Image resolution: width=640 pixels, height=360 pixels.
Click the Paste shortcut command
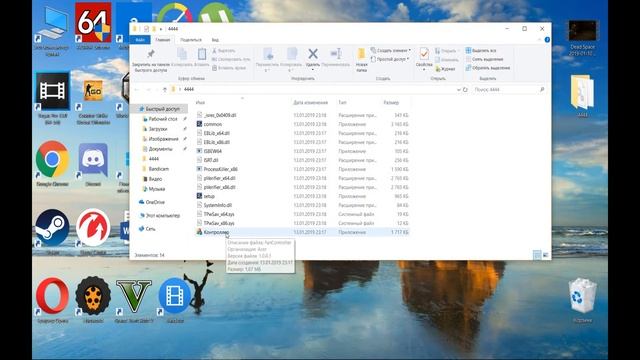[x=229, y=68]
